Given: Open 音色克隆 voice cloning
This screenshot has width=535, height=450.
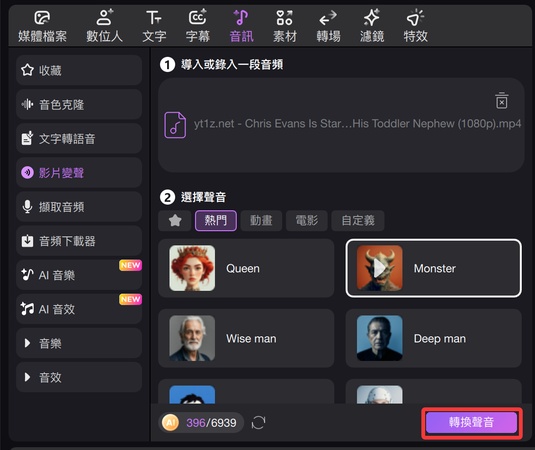Looking at the screenshot, I should tap(79, 104).
